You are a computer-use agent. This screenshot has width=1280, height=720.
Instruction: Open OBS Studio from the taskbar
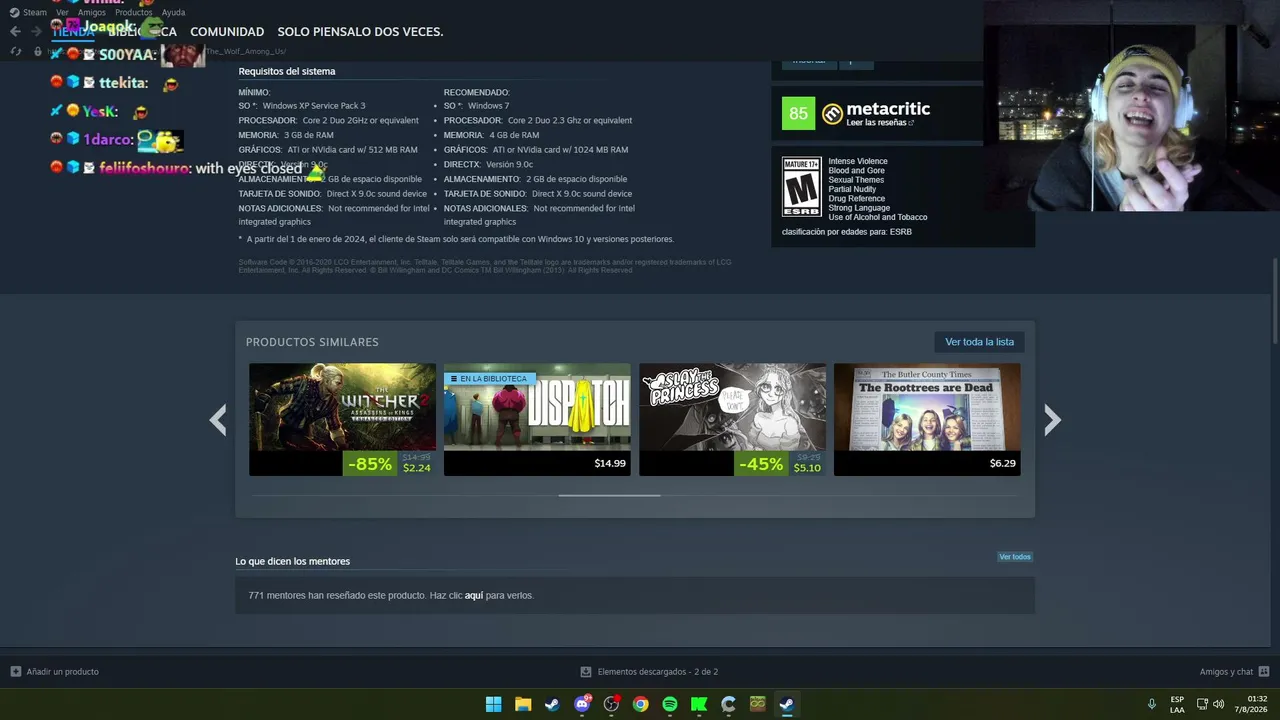click(x=611, y=704)
